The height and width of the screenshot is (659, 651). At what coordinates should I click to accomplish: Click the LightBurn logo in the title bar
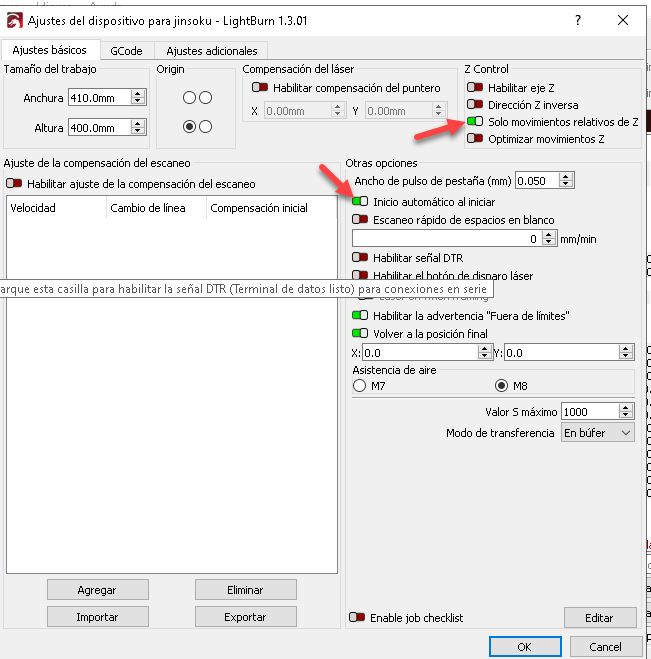[x=14, y=20]
